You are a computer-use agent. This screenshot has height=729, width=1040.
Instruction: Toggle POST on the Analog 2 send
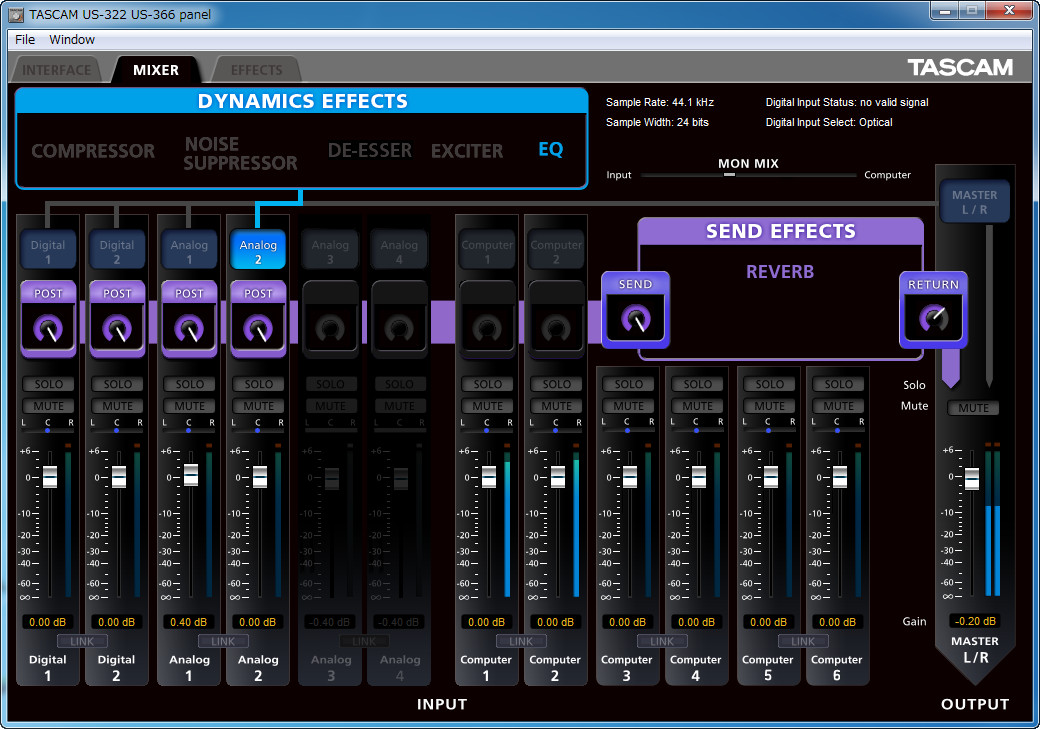pos(258,293)
